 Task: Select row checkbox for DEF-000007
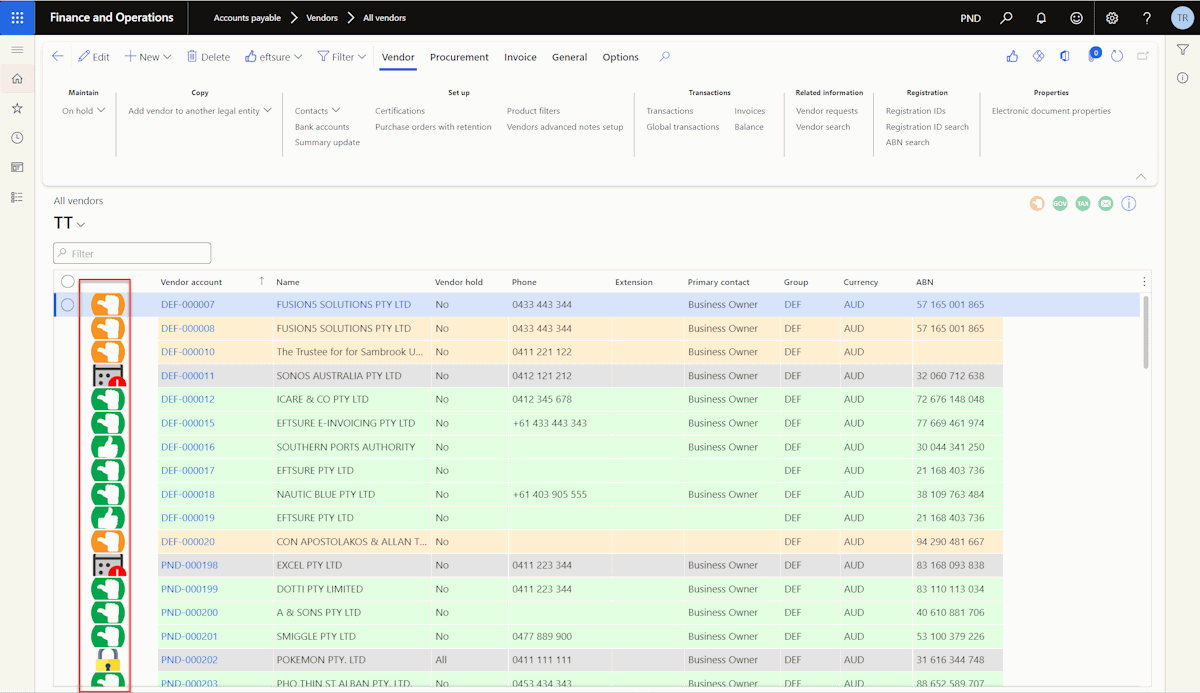[68, 305]
